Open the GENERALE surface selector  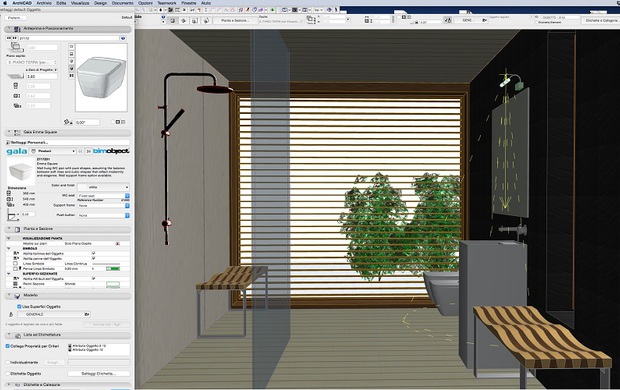pyautogui.click(x=54, y=314)
